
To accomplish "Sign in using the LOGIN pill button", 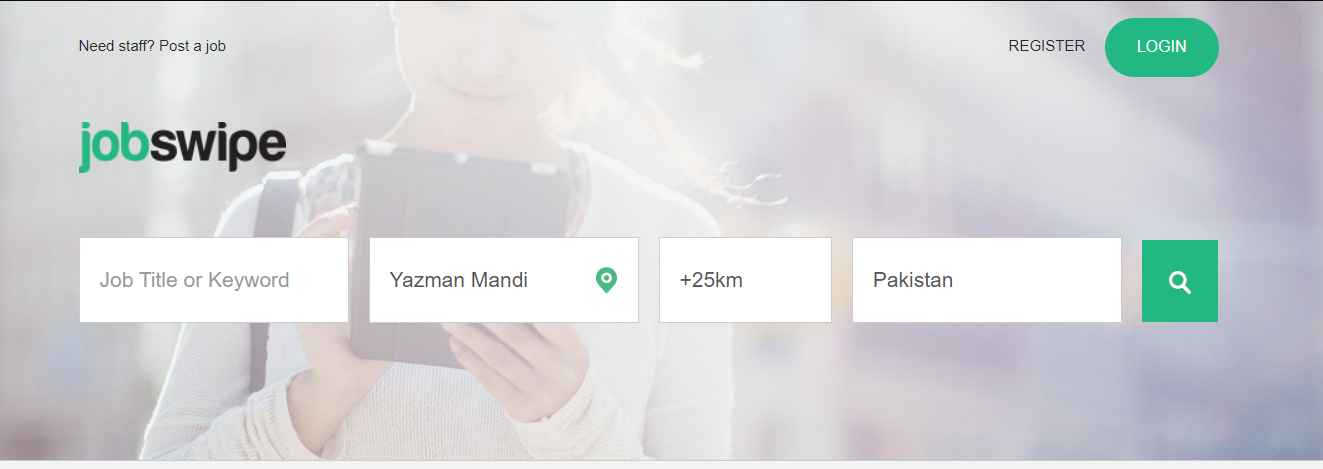I will [1162, 47].
